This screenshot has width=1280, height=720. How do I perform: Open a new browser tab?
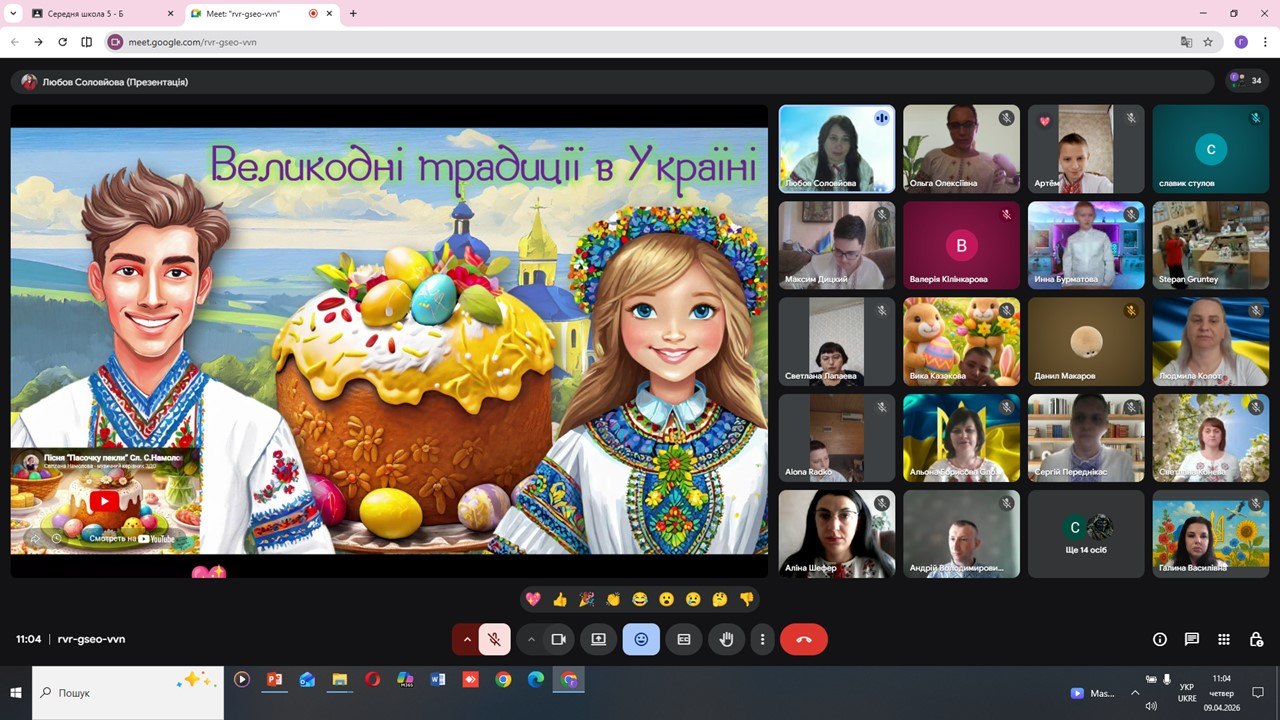click(353, 14)
